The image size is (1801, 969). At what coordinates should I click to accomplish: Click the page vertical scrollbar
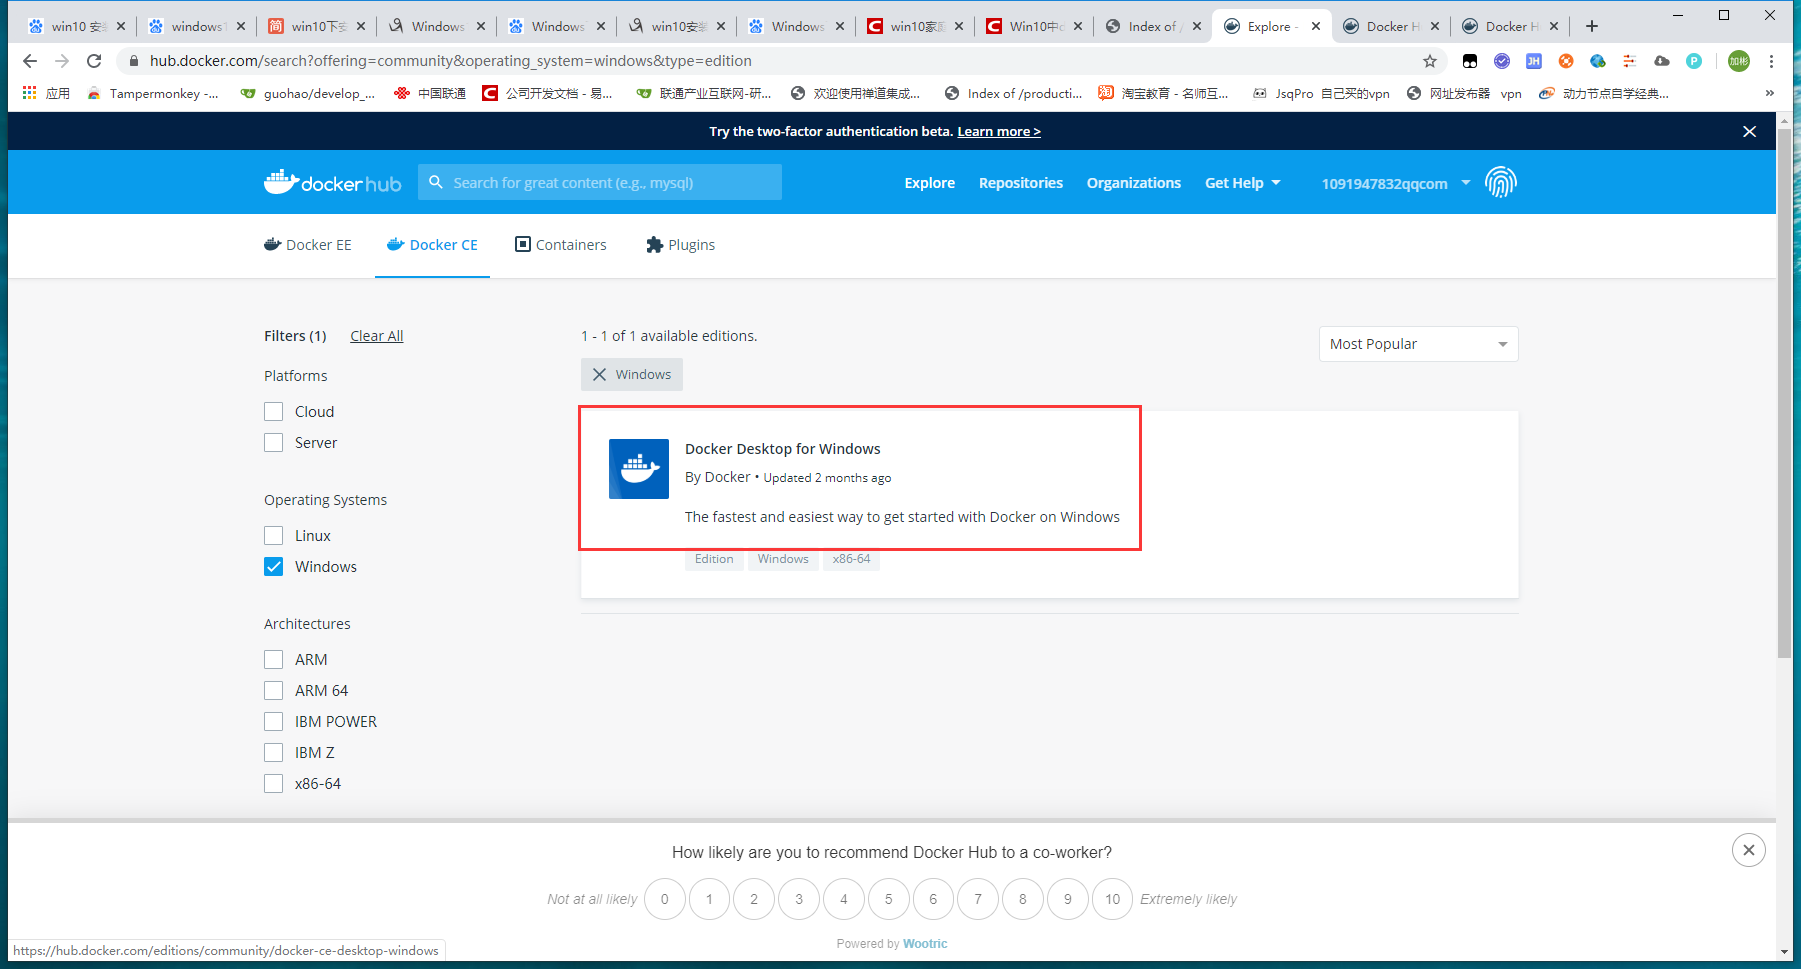[x=1784, y=393]
